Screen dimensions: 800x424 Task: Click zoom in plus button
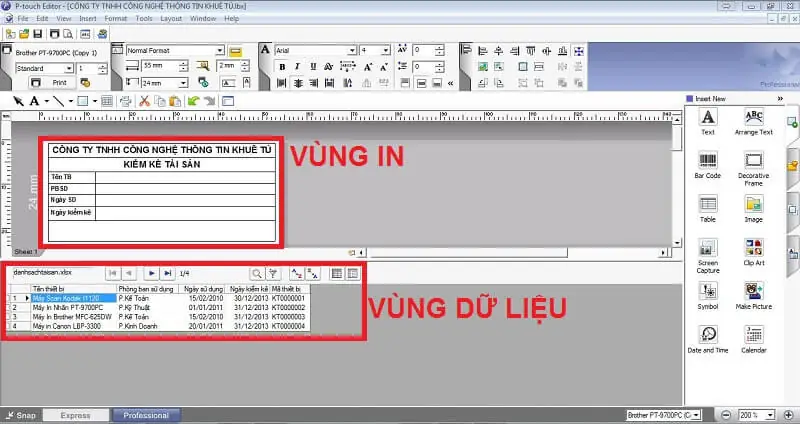click(x=788, y=415)
